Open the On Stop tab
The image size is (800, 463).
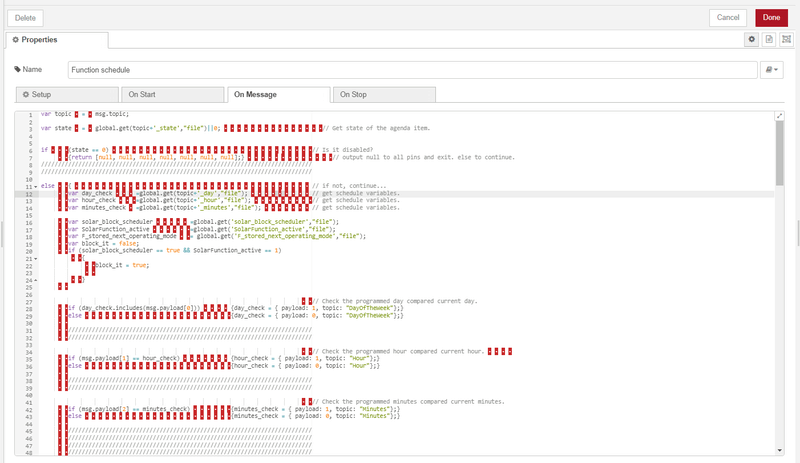coord(384,94)
